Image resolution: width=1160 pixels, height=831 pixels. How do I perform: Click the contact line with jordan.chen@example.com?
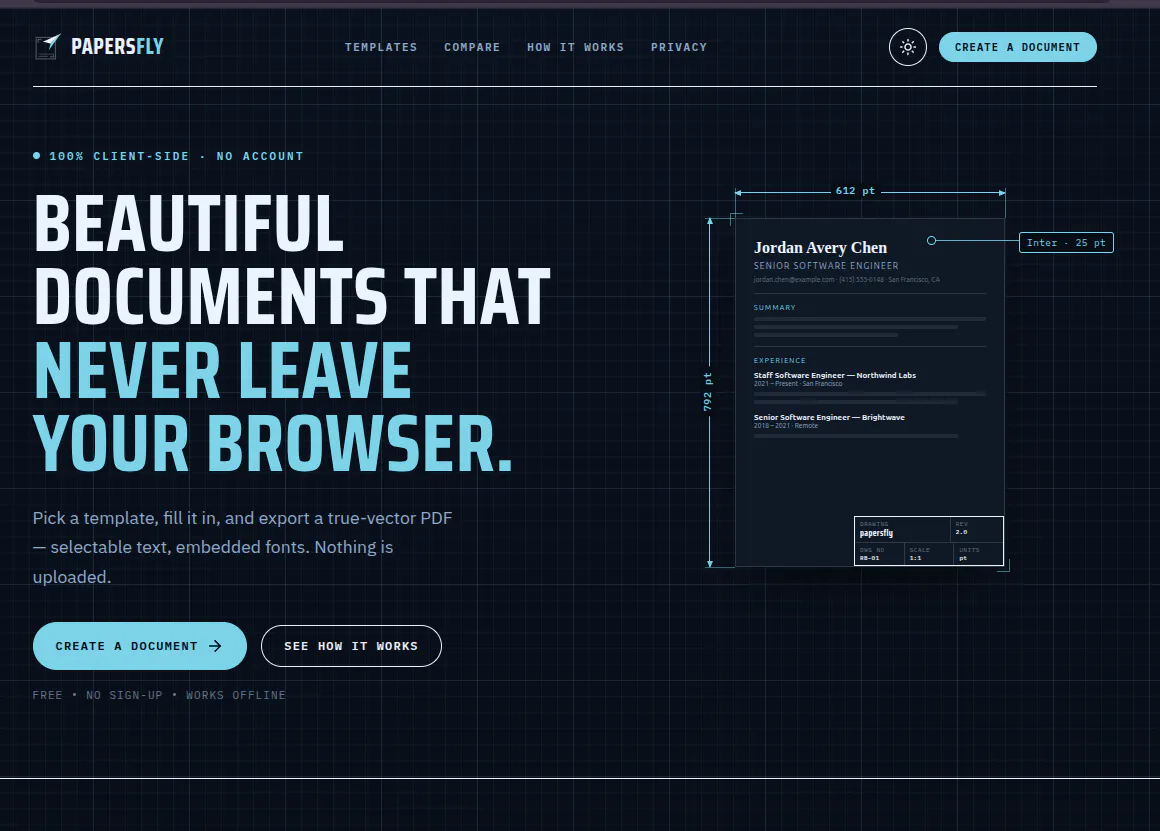click(846, 280)
